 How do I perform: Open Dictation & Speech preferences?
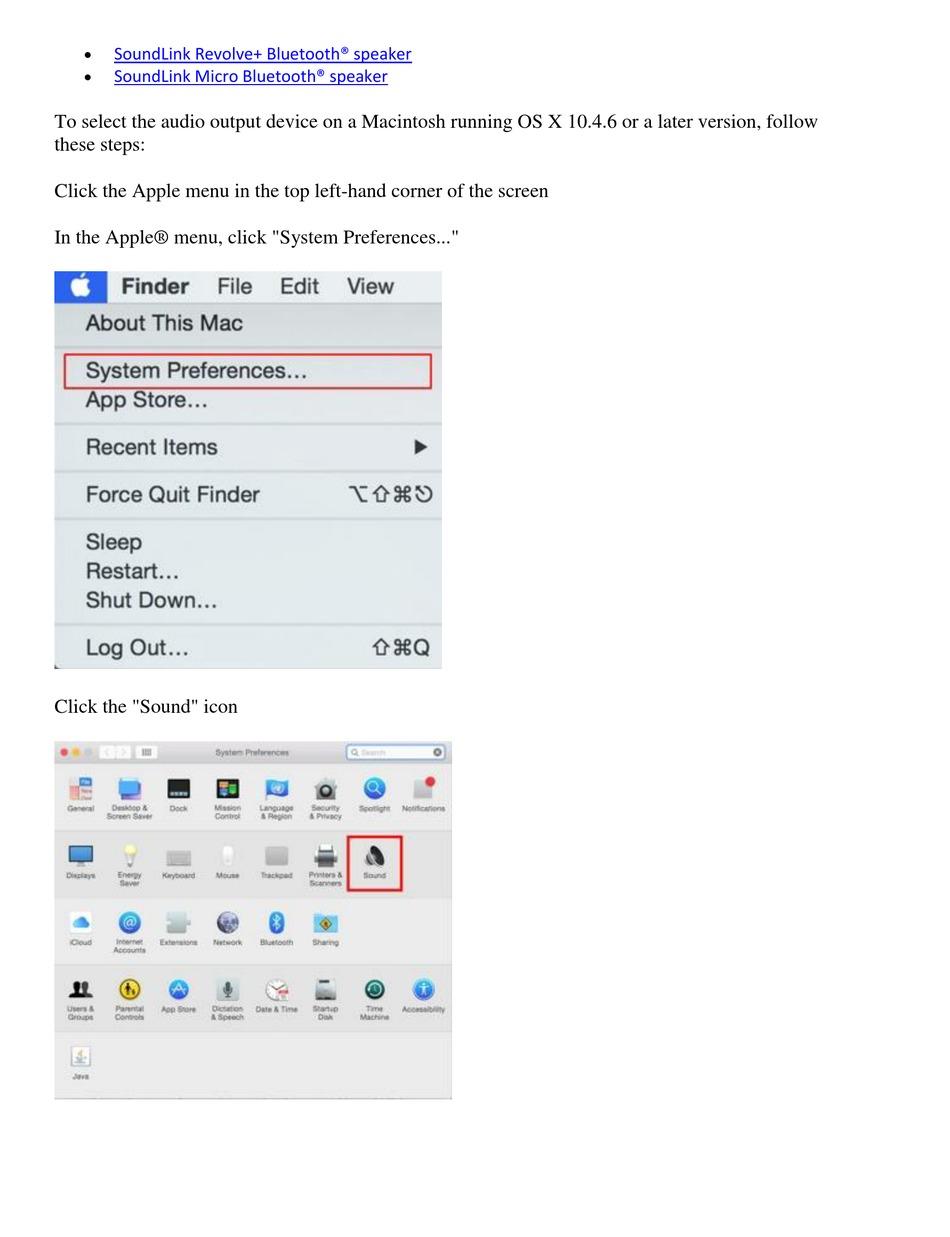point(227,999)
